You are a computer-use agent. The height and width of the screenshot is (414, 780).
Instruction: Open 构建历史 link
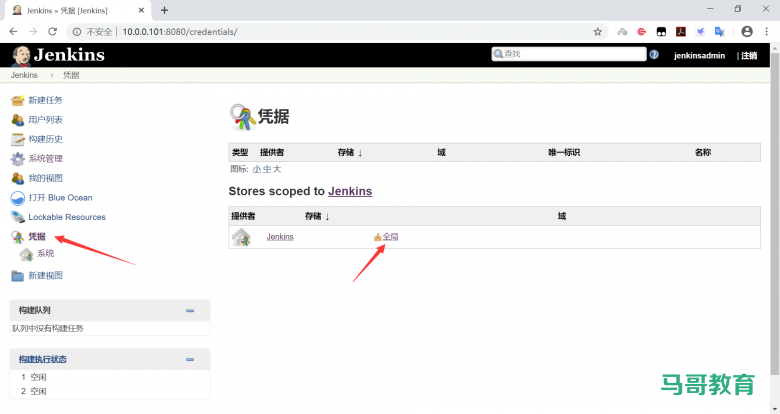click(45, 139)
